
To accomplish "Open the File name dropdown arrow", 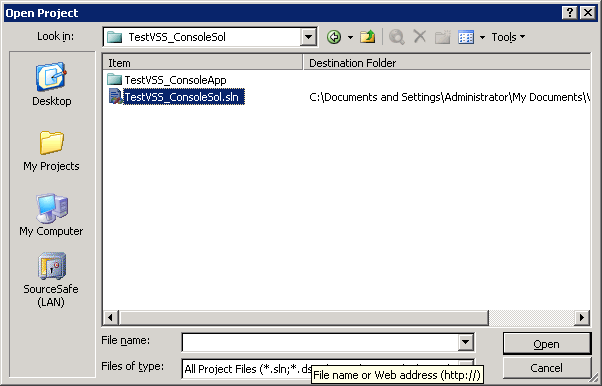I will 465,342.
